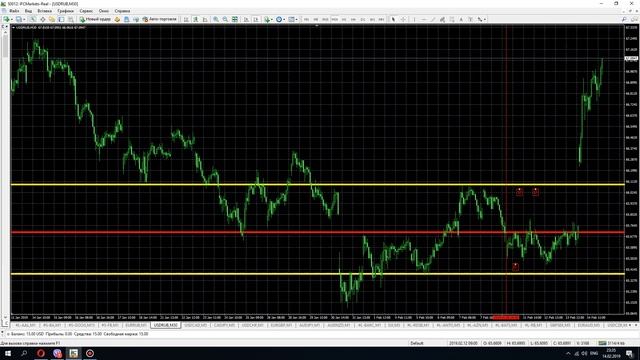Select the equidistant channel tool
The image size is (640, 360).
pos(442,19)
